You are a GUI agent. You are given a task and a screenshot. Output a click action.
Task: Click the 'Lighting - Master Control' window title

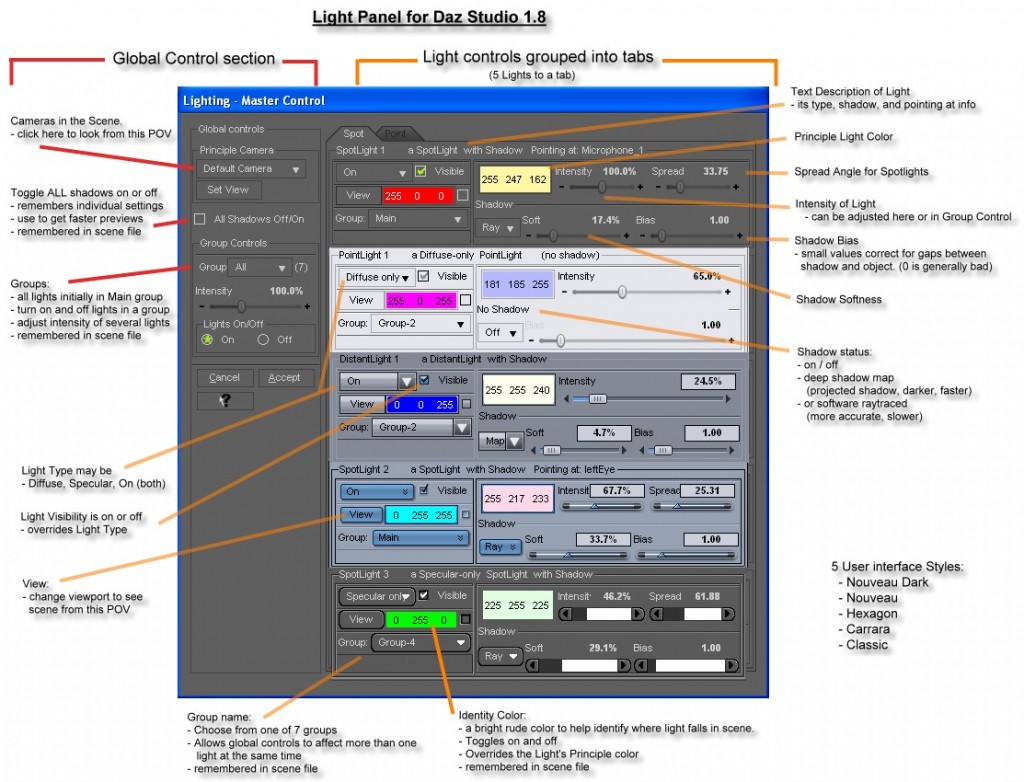point(253,101)
